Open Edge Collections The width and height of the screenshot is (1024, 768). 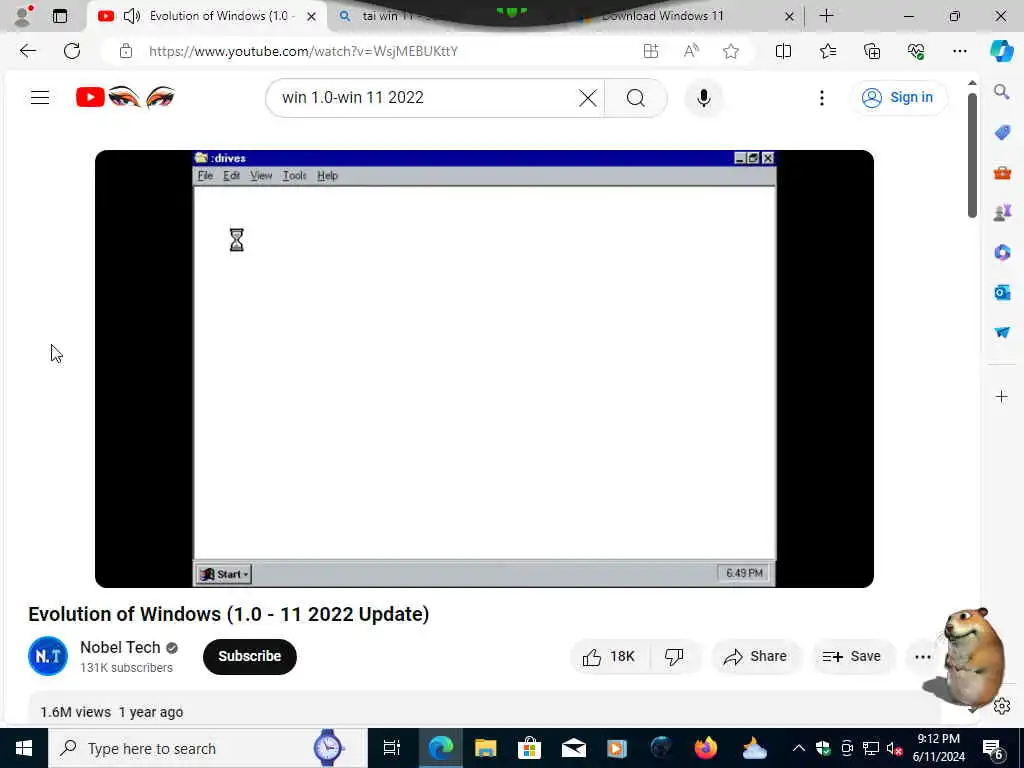(x=872, y=51)
